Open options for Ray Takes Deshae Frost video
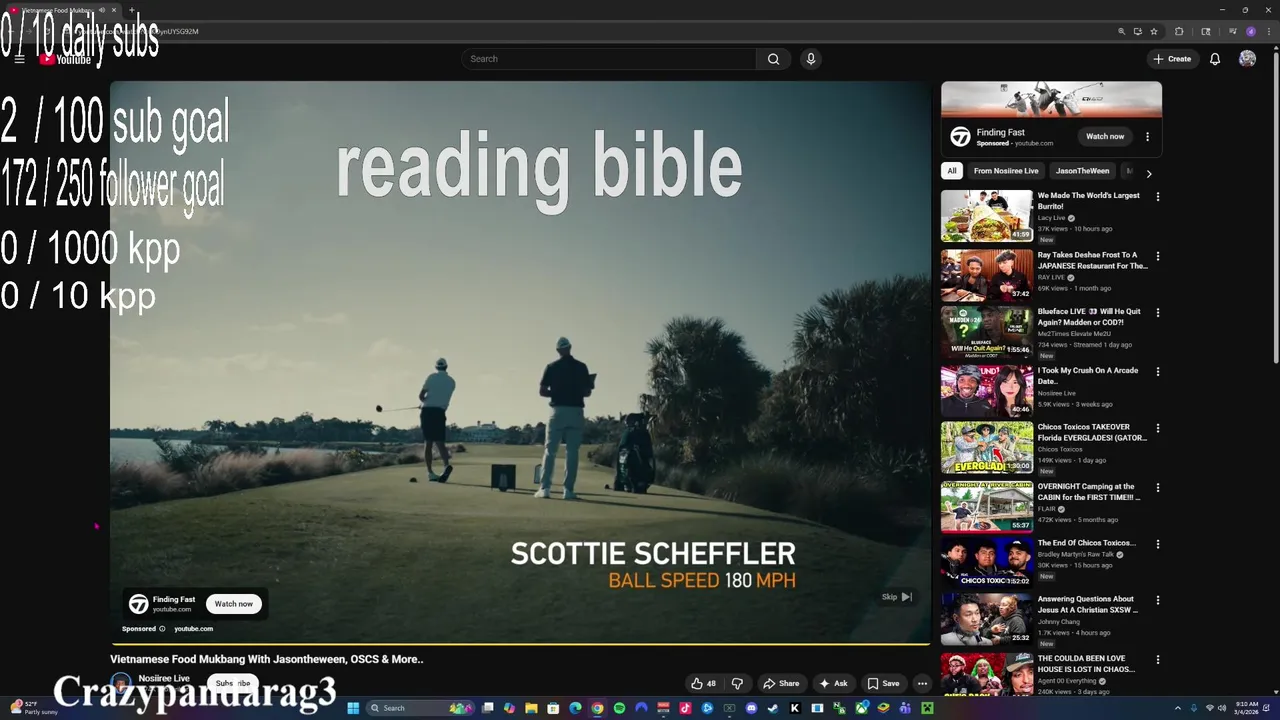 pos(1158,256)
